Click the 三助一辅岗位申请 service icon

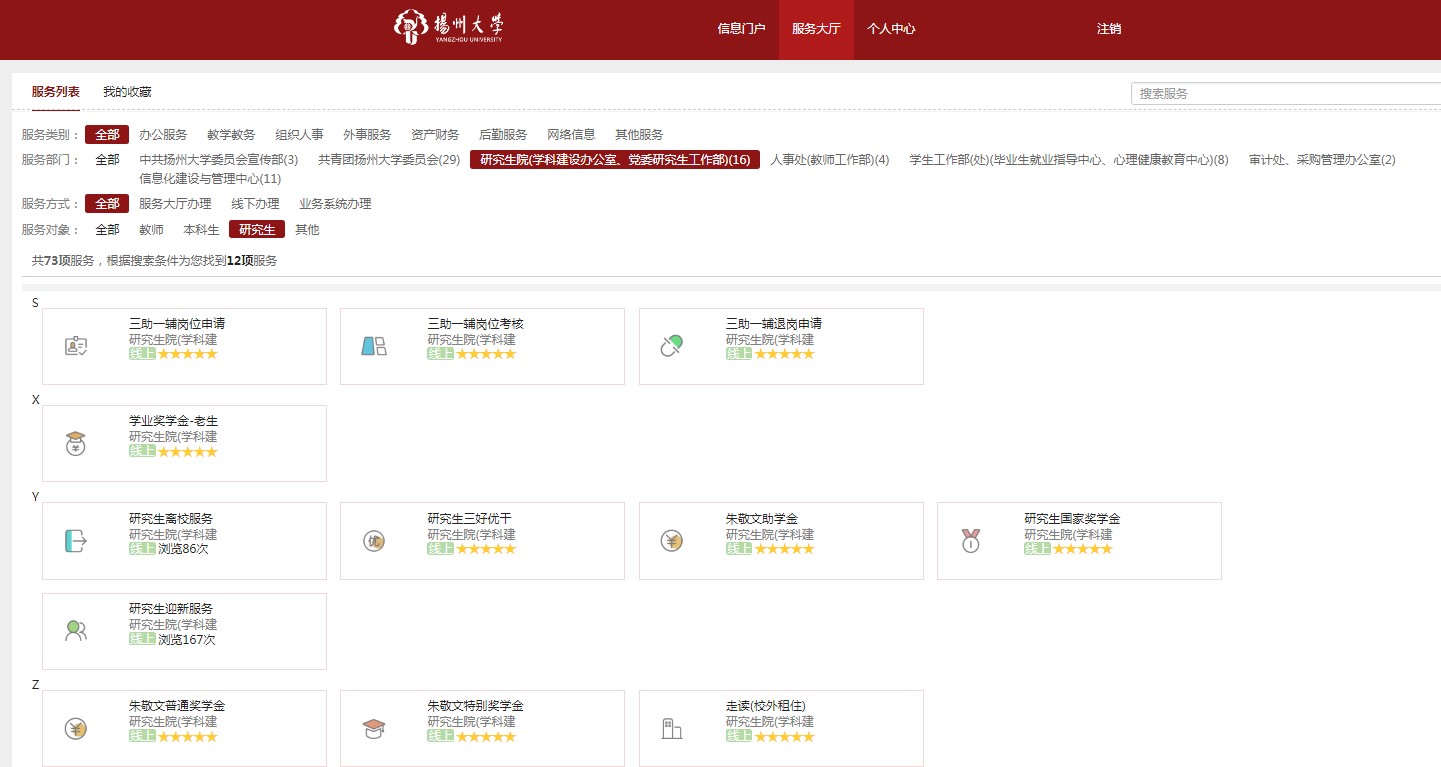click(x=76, y=346)
